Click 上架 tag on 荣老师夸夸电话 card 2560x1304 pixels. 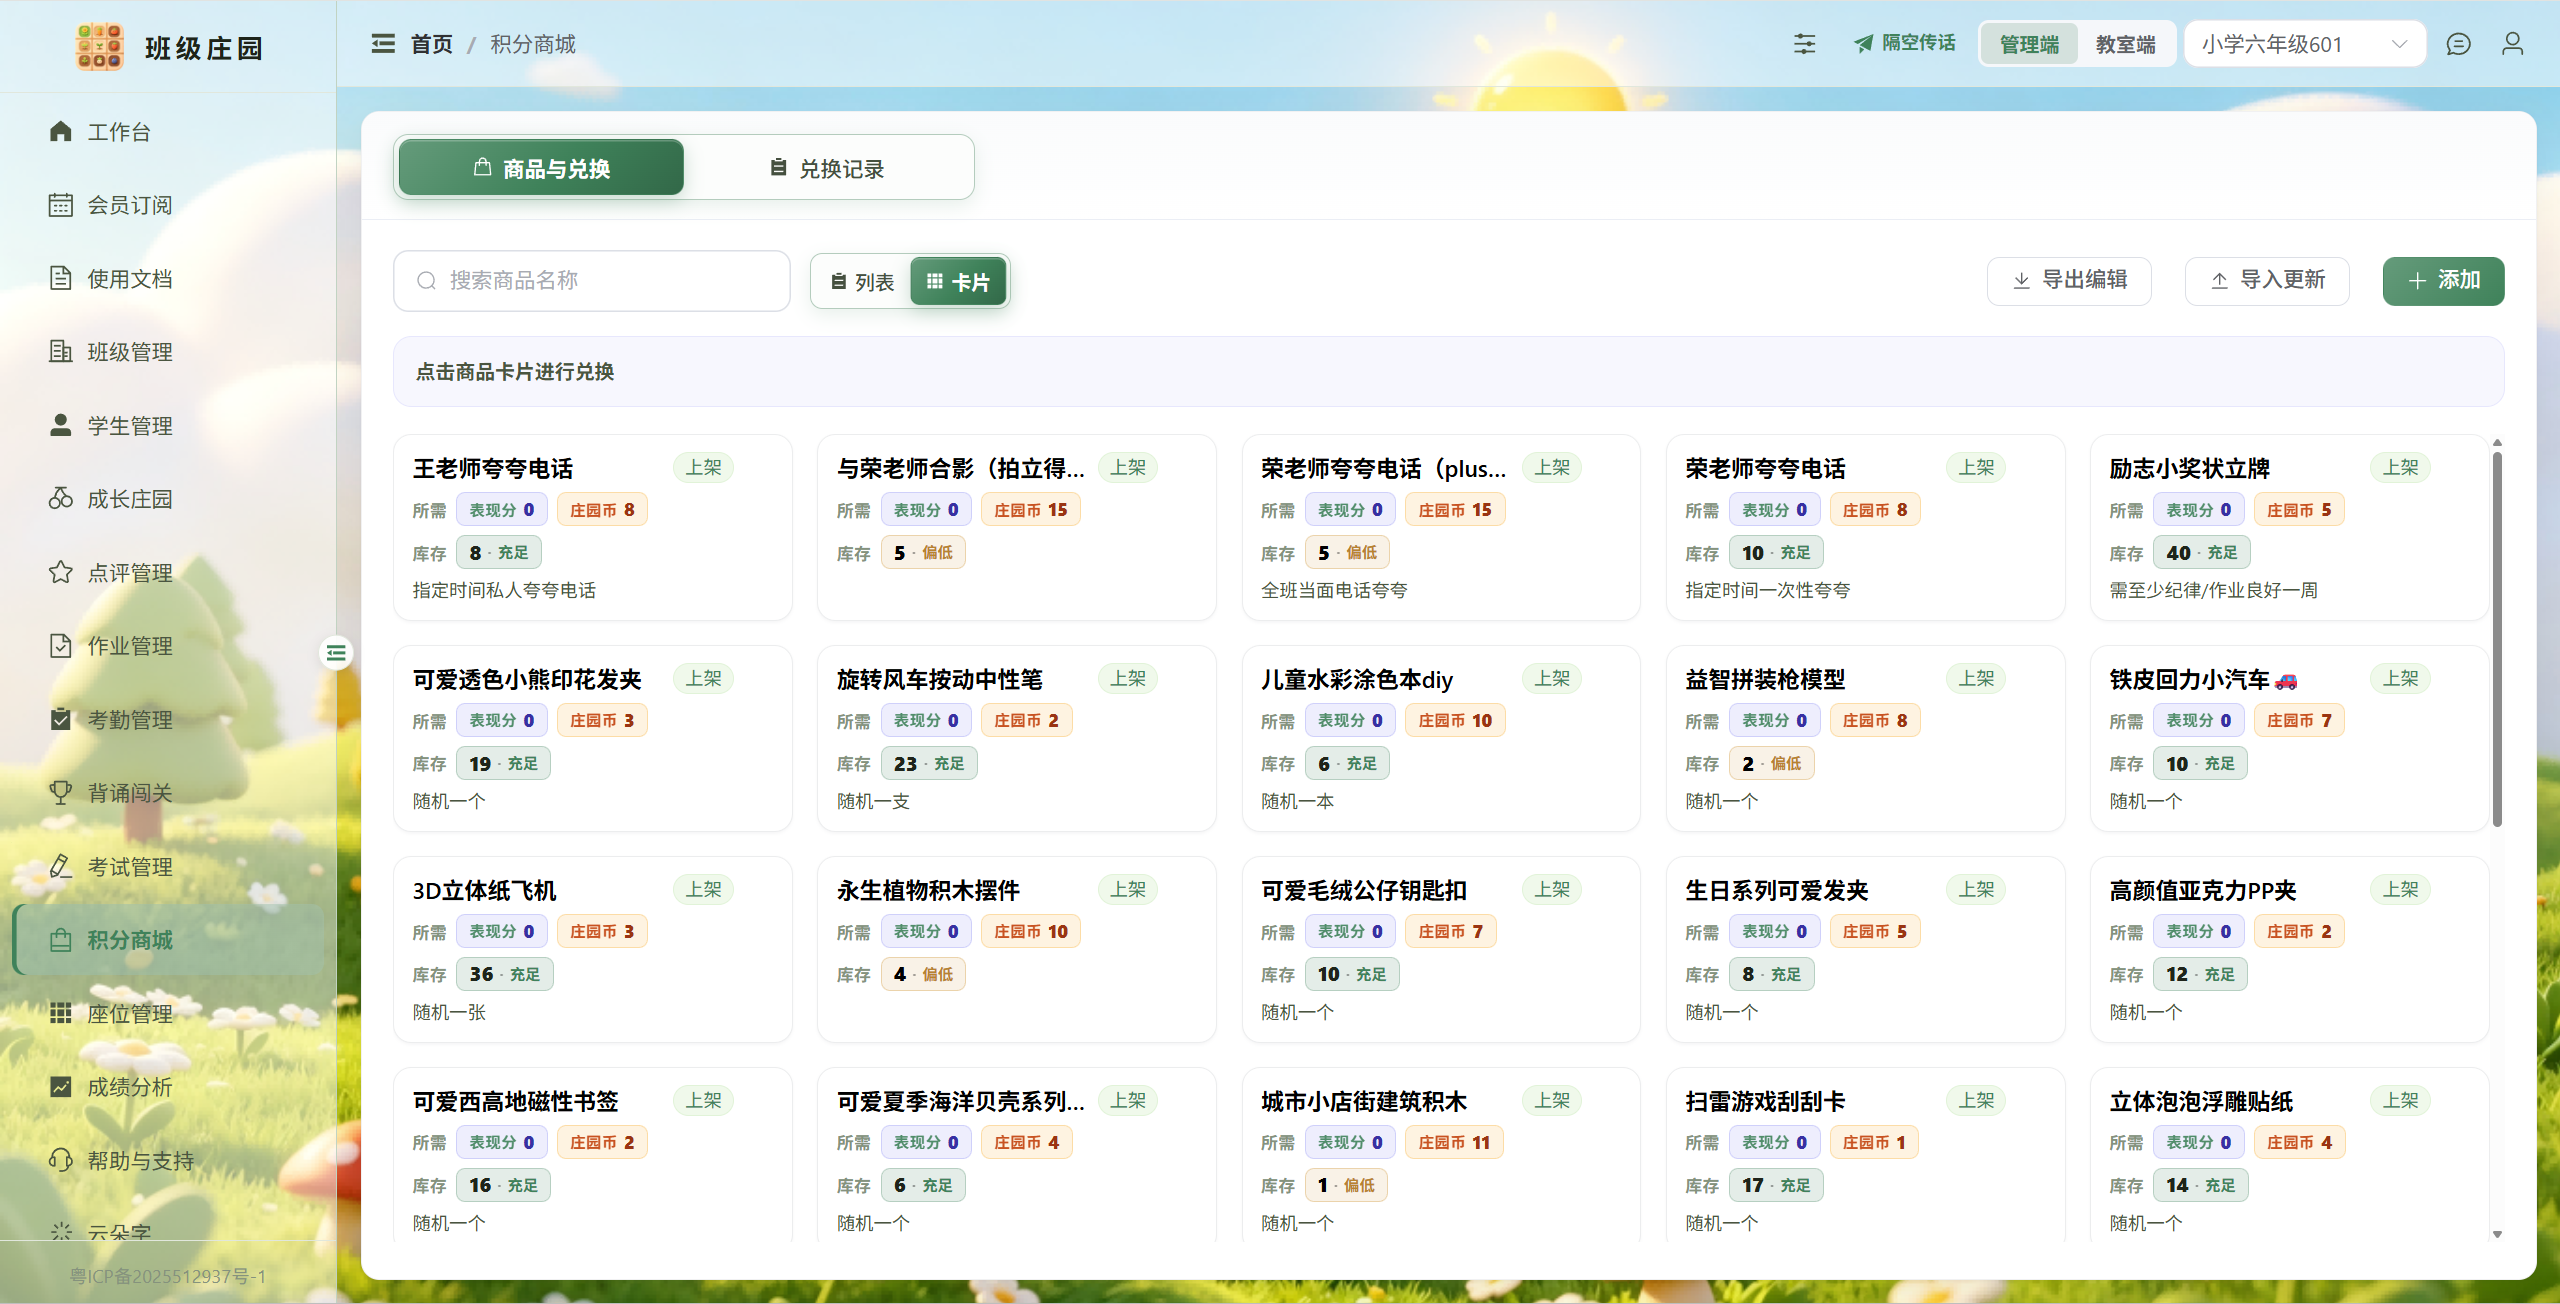[1976, 467]
